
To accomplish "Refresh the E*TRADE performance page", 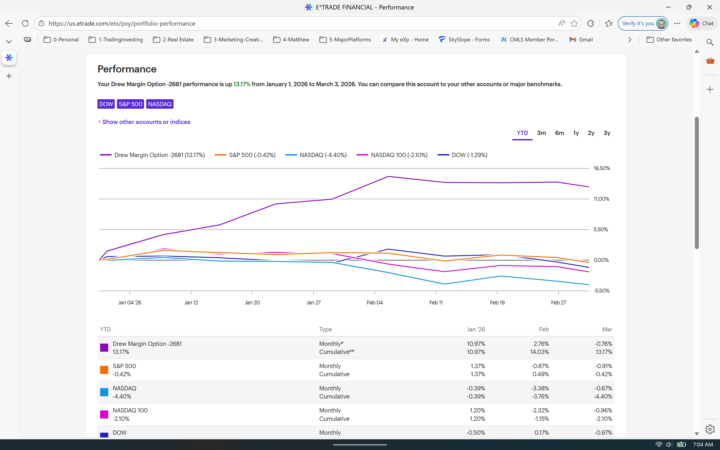I will [x=25, y=23].
